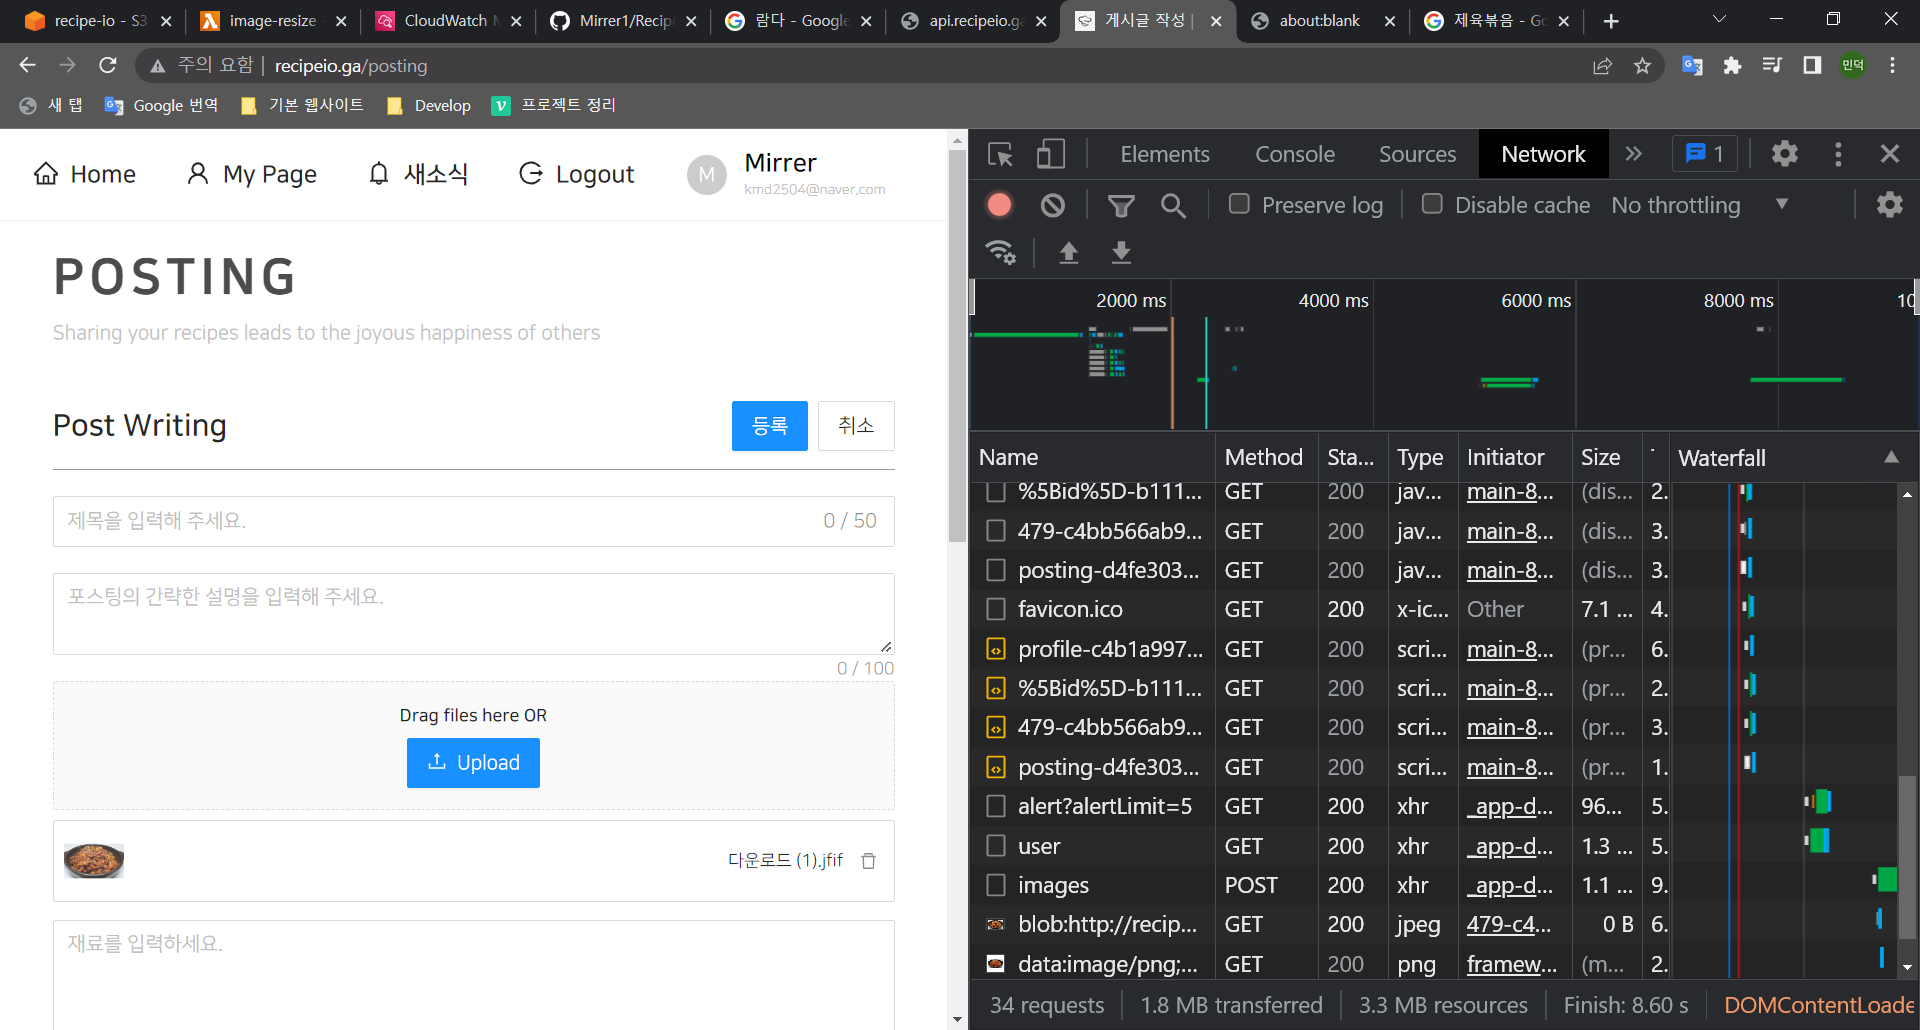Enable the Preserve log checkbox
Viewport: 1920px width, 1030px height.
(x=1239, y=204)
